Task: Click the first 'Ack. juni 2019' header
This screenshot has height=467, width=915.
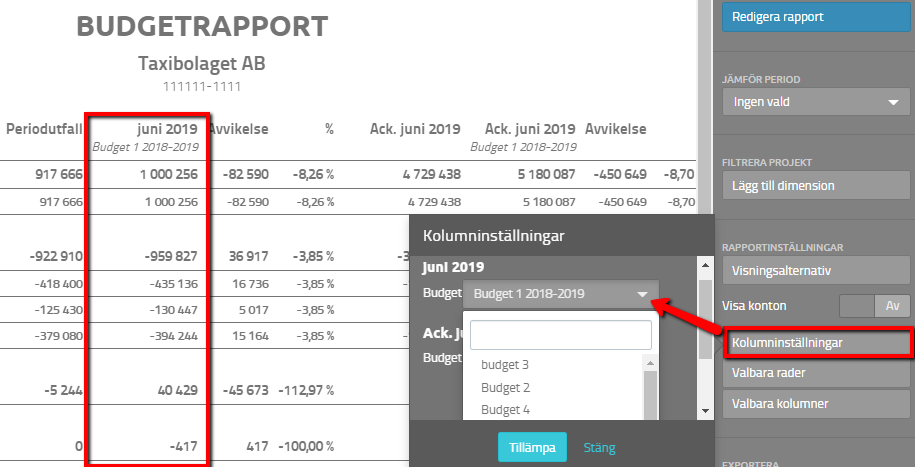Action: [415, 129]
